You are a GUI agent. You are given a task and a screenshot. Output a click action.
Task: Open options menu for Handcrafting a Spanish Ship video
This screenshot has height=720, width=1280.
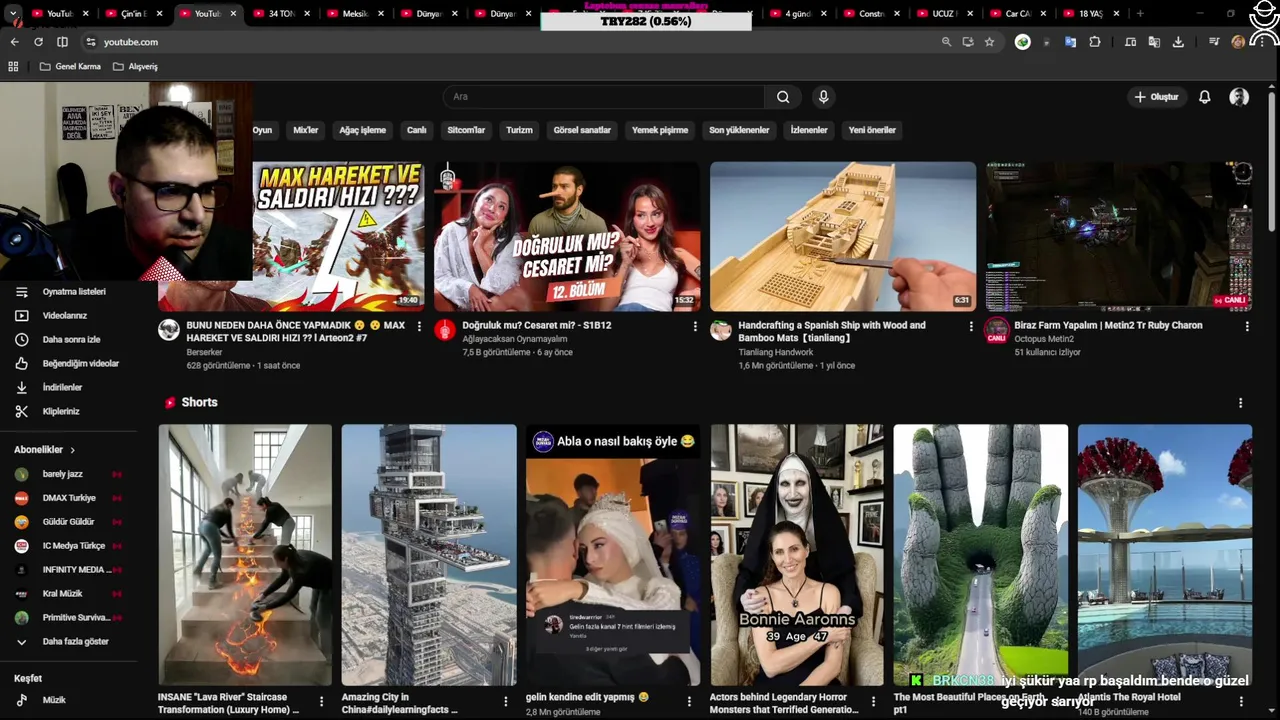(971, 326)
